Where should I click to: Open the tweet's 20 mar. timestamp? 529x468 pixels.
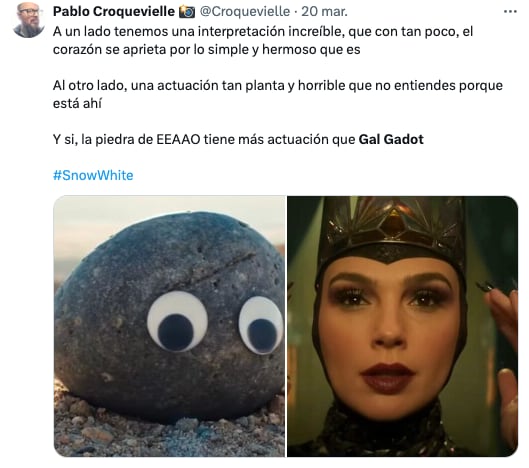[324, 11]
